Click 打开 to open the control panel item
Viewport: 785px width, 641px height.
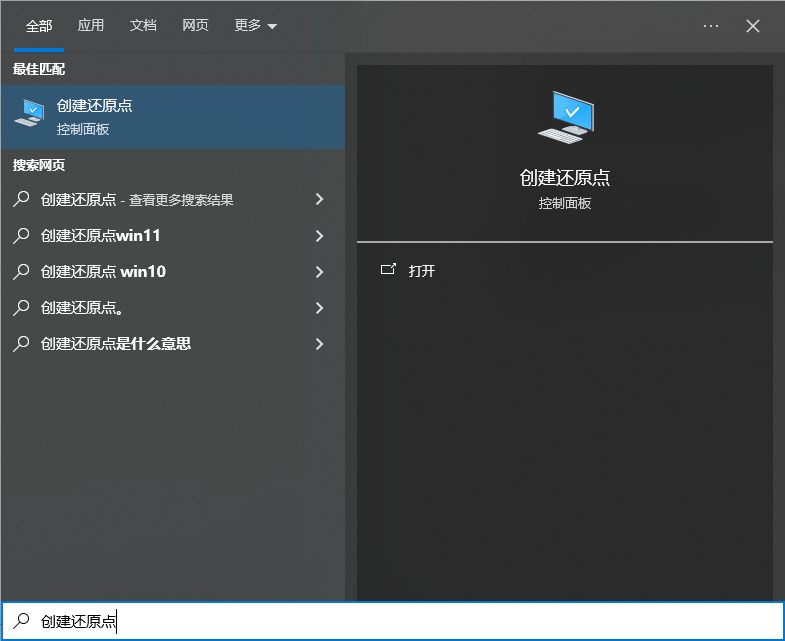tap(422, 271)
